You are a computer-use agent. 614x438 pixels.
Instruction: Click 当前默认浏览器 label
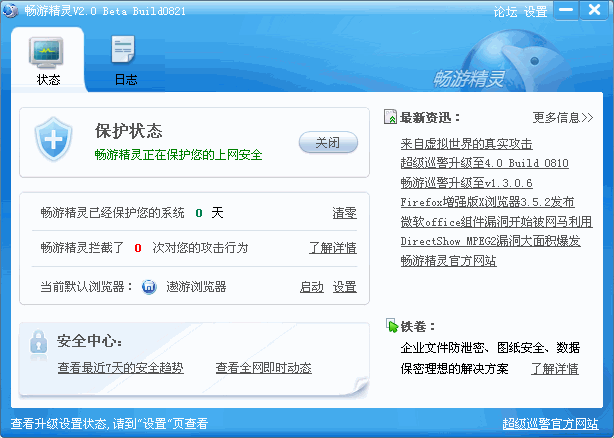(x=86, y=287)
